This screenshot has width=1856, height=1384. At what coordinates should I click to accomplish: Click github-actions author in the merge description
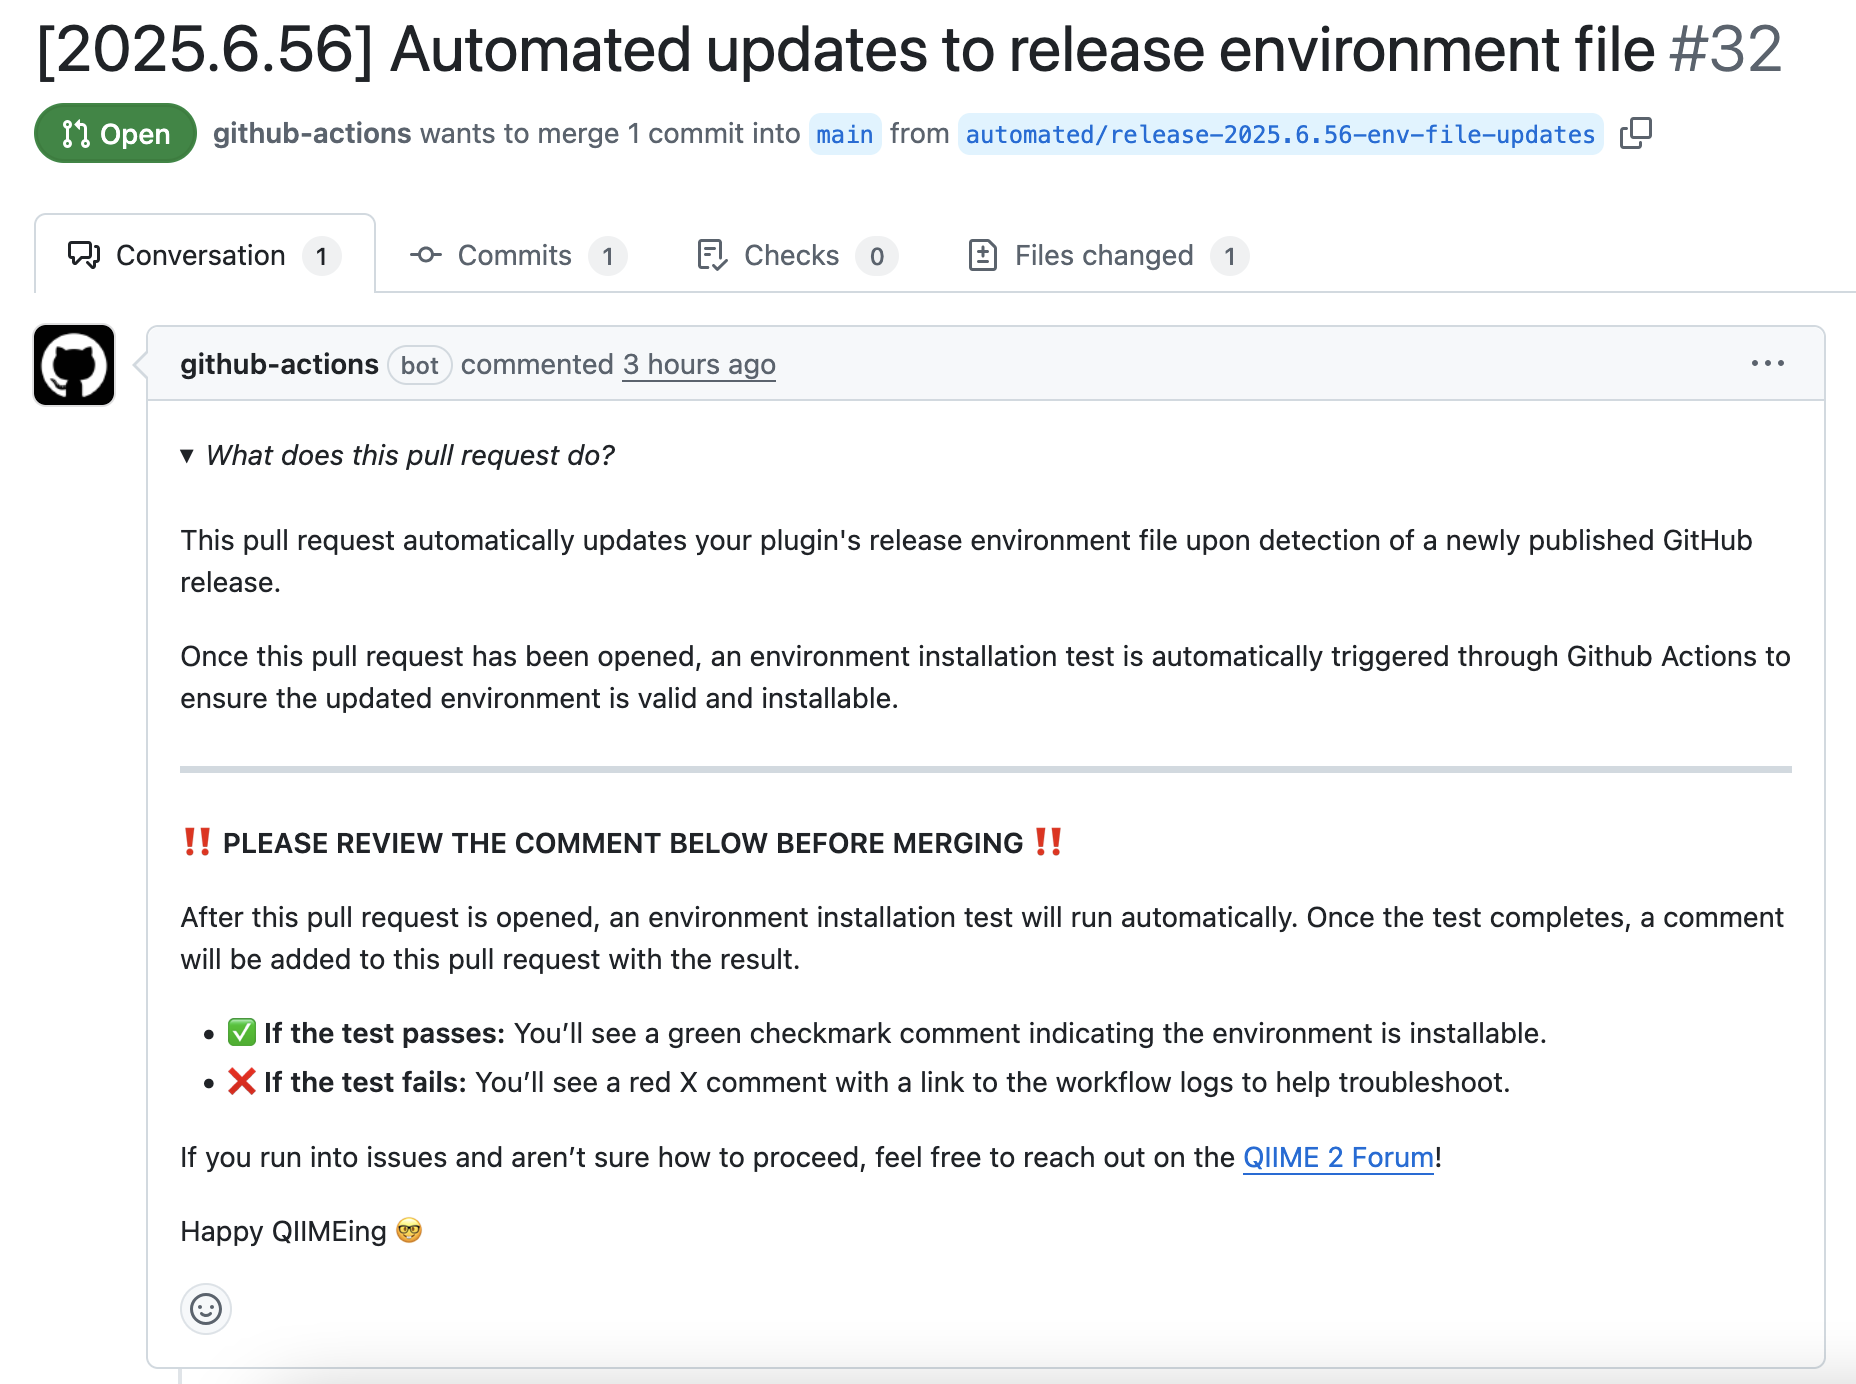tap(312, 133)
